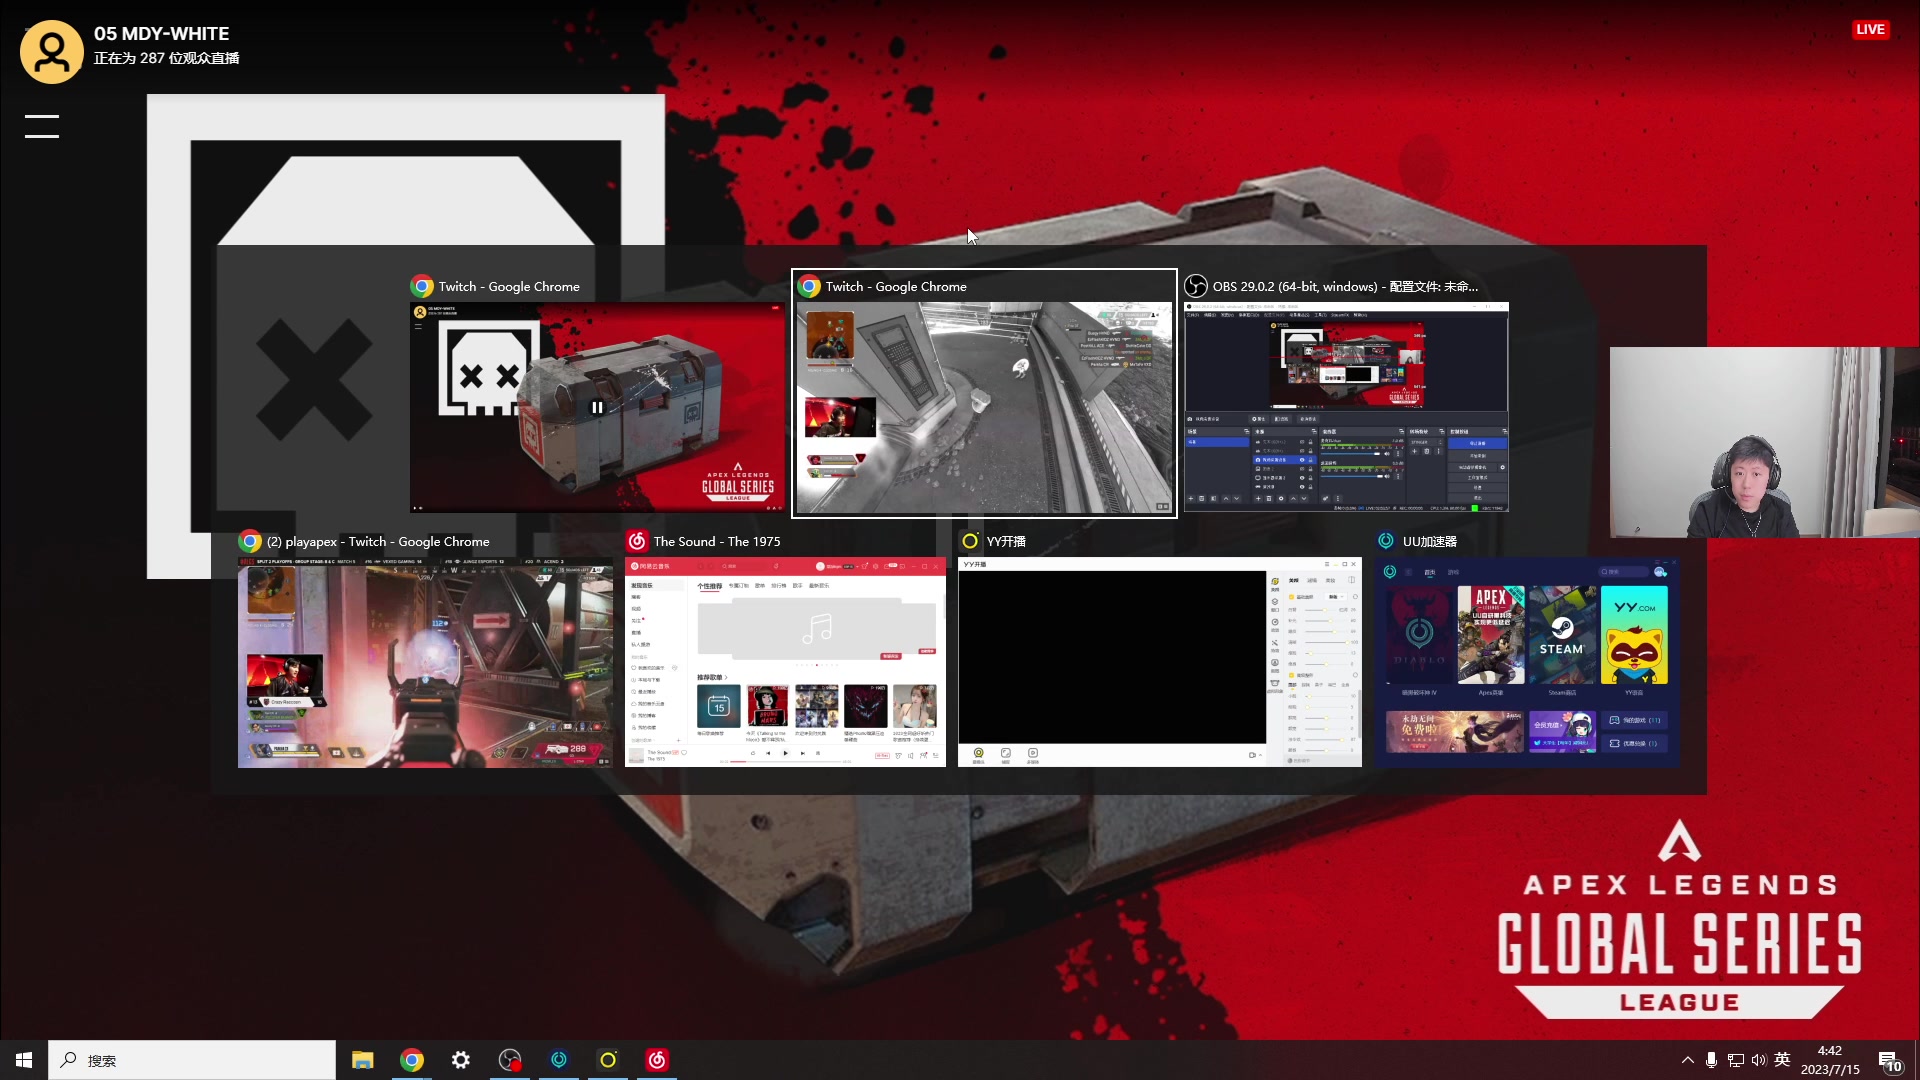Open UU accelerator from the taskbar

tap(558, 1060)
